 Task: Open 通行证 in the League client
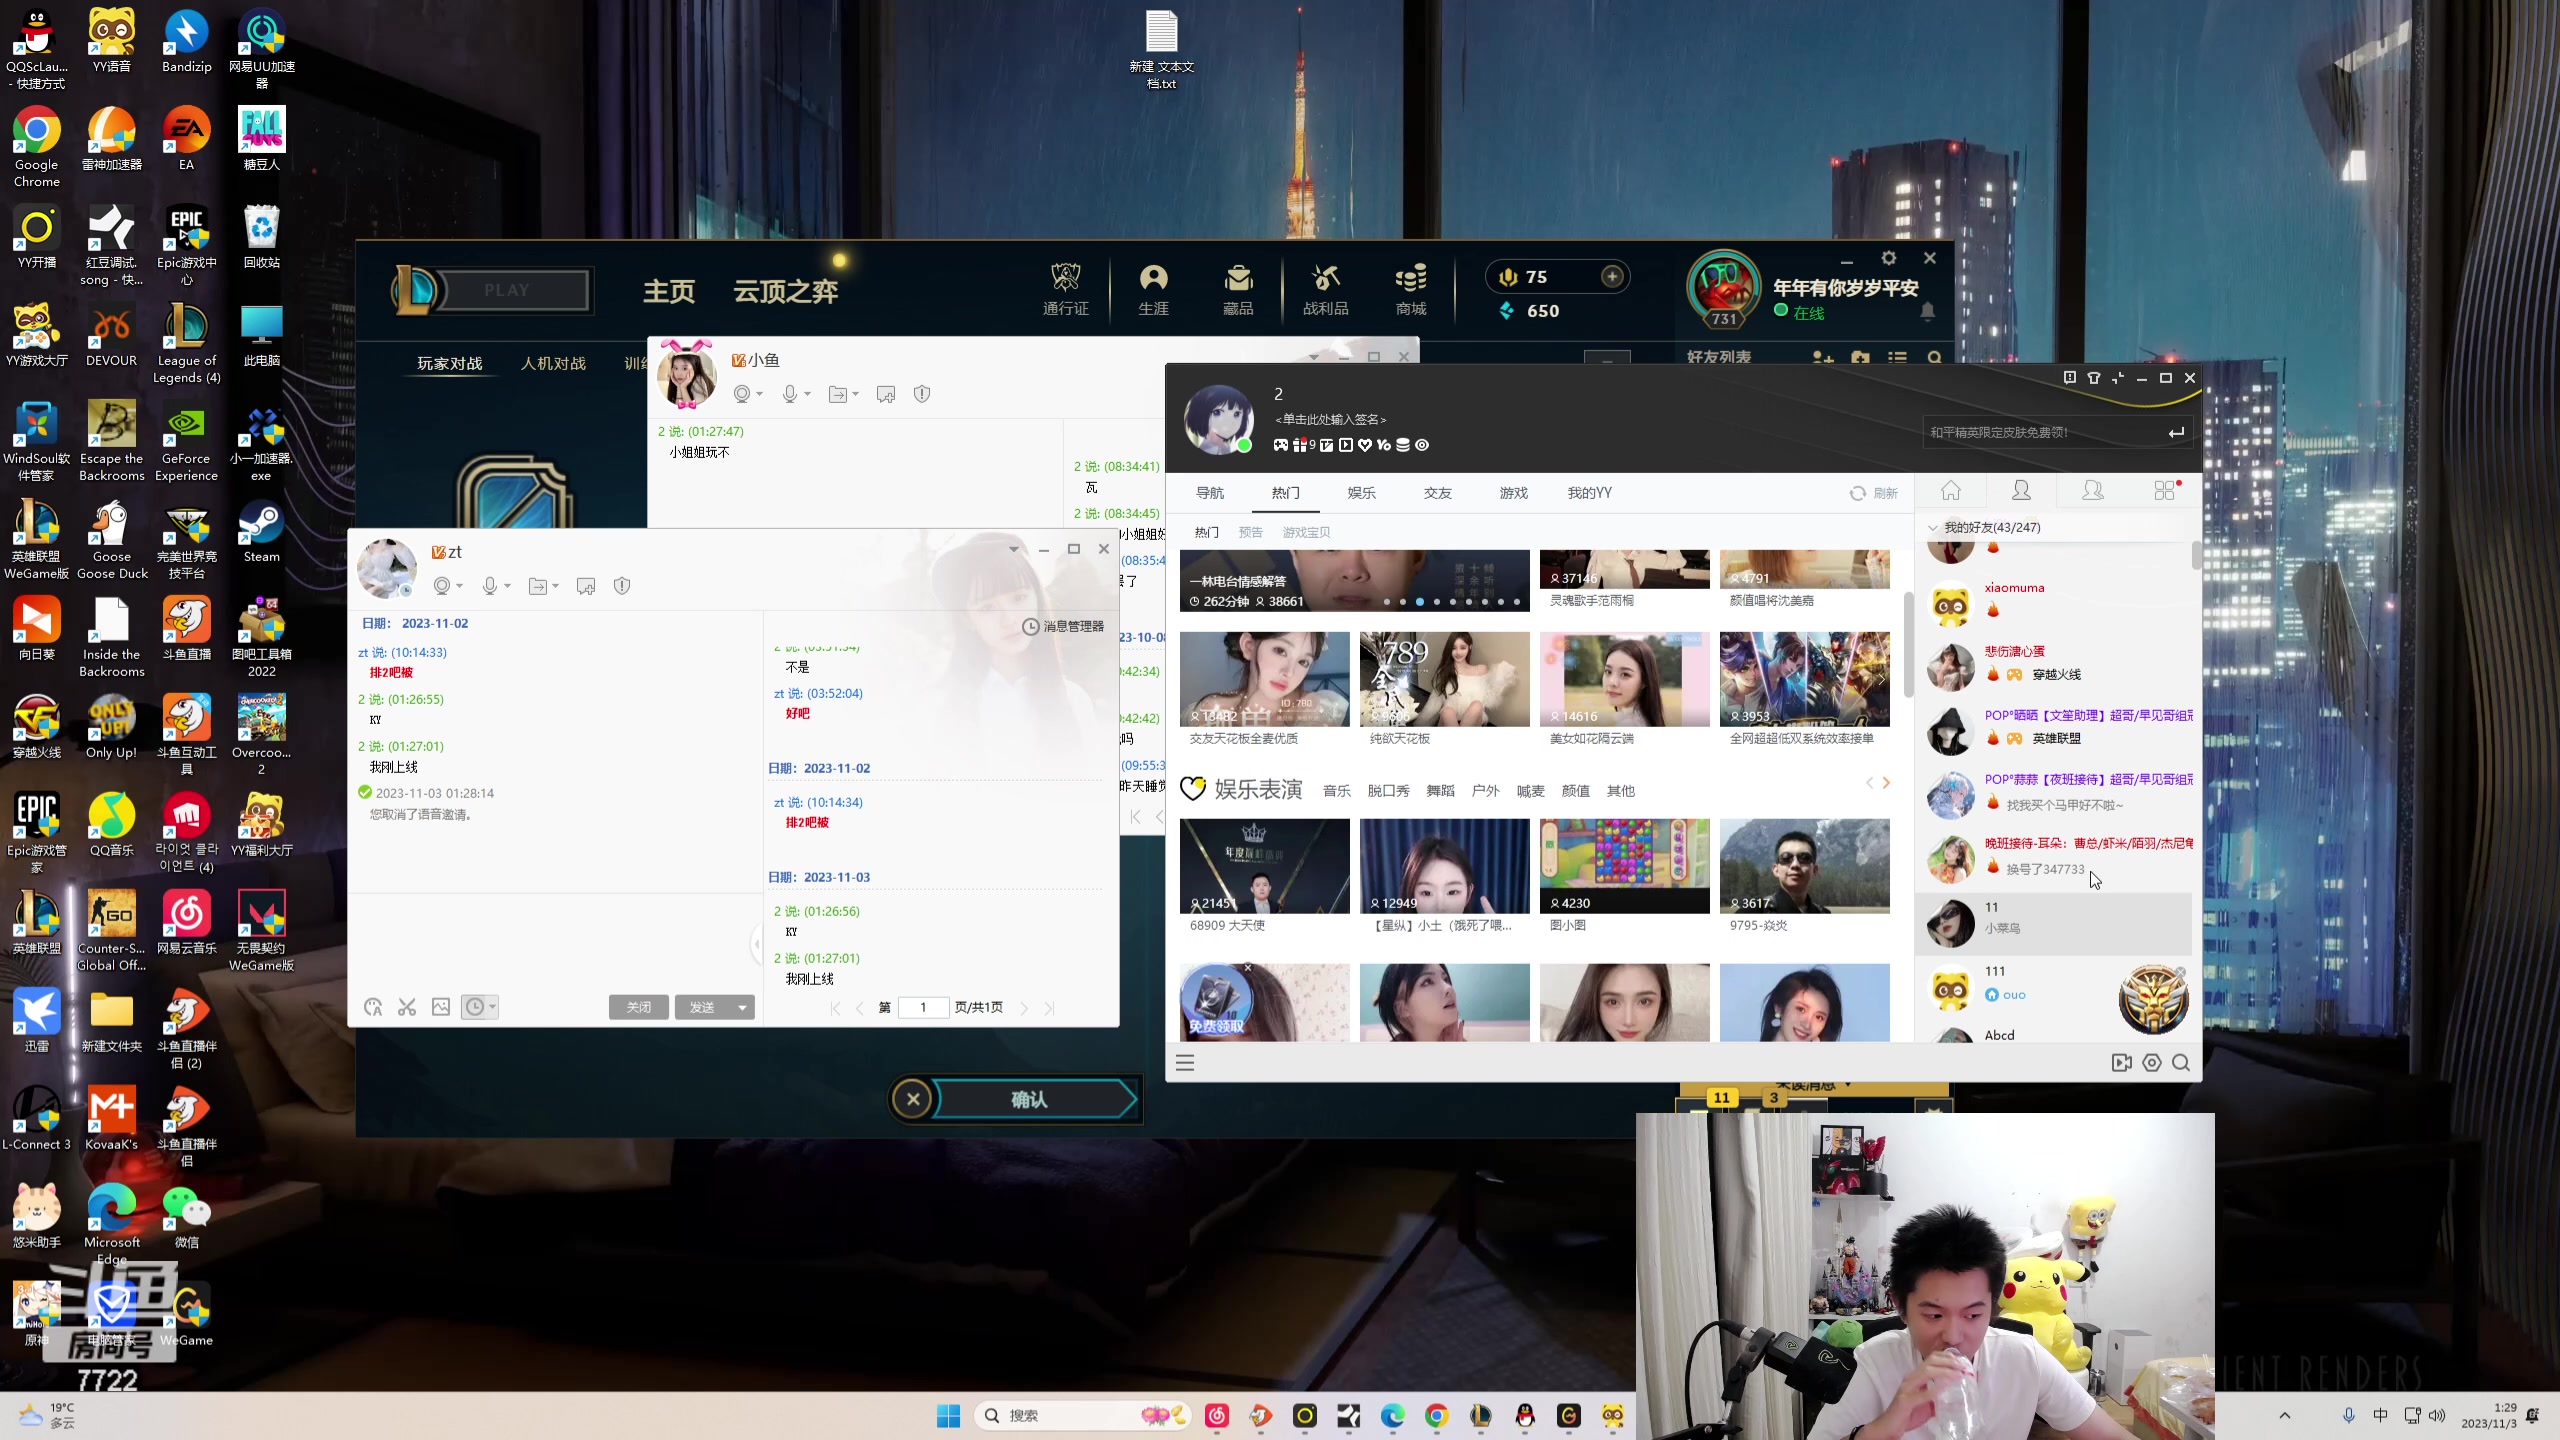[x=1066, y=289]
